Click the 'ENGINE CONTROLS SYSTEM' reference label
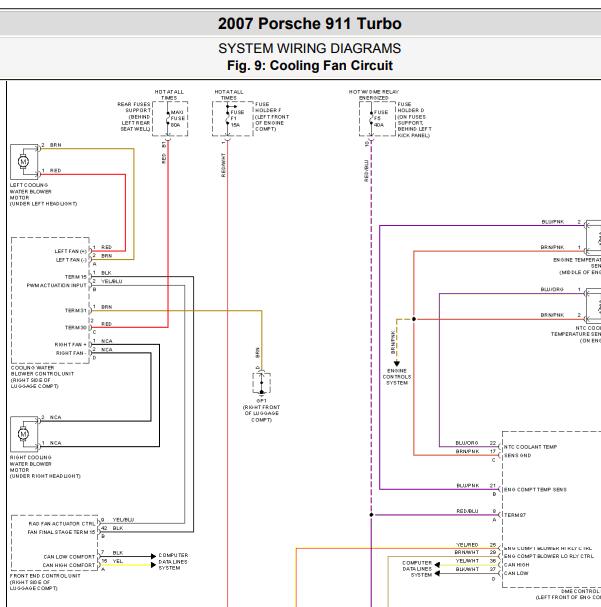601x607 pixels. click(397, 377)
